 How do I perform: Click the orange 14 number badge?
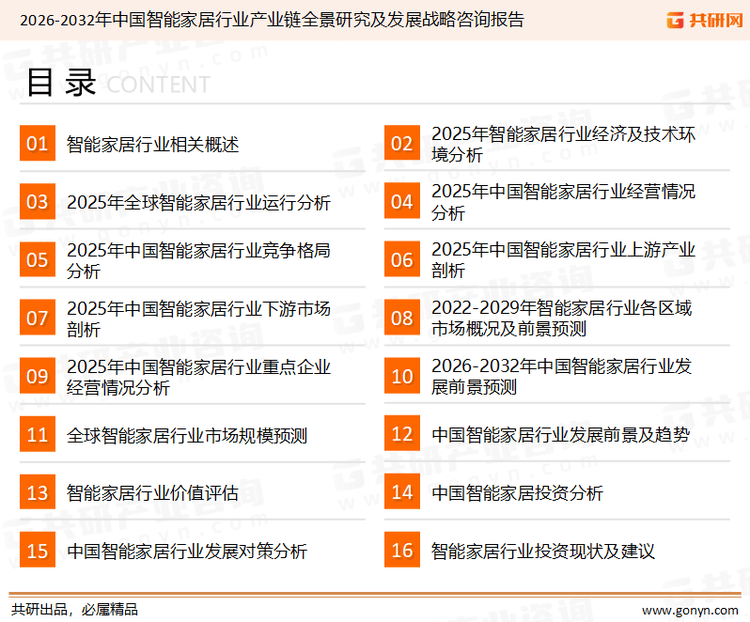(402, 493)
